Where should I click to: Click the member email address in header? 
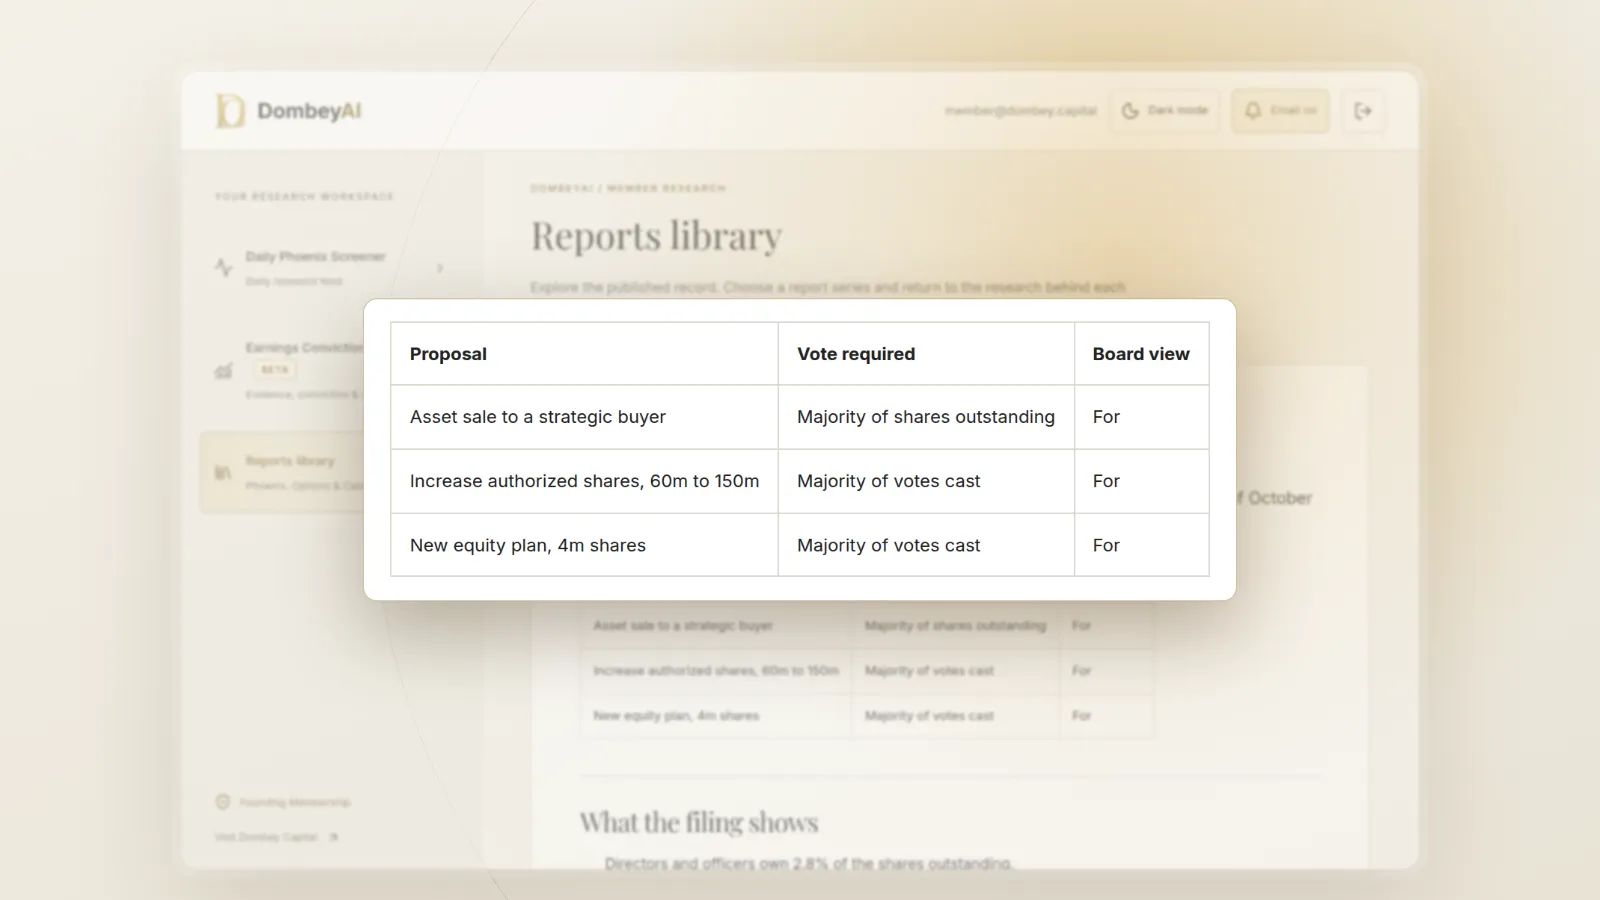click(x=1021, y=111)
